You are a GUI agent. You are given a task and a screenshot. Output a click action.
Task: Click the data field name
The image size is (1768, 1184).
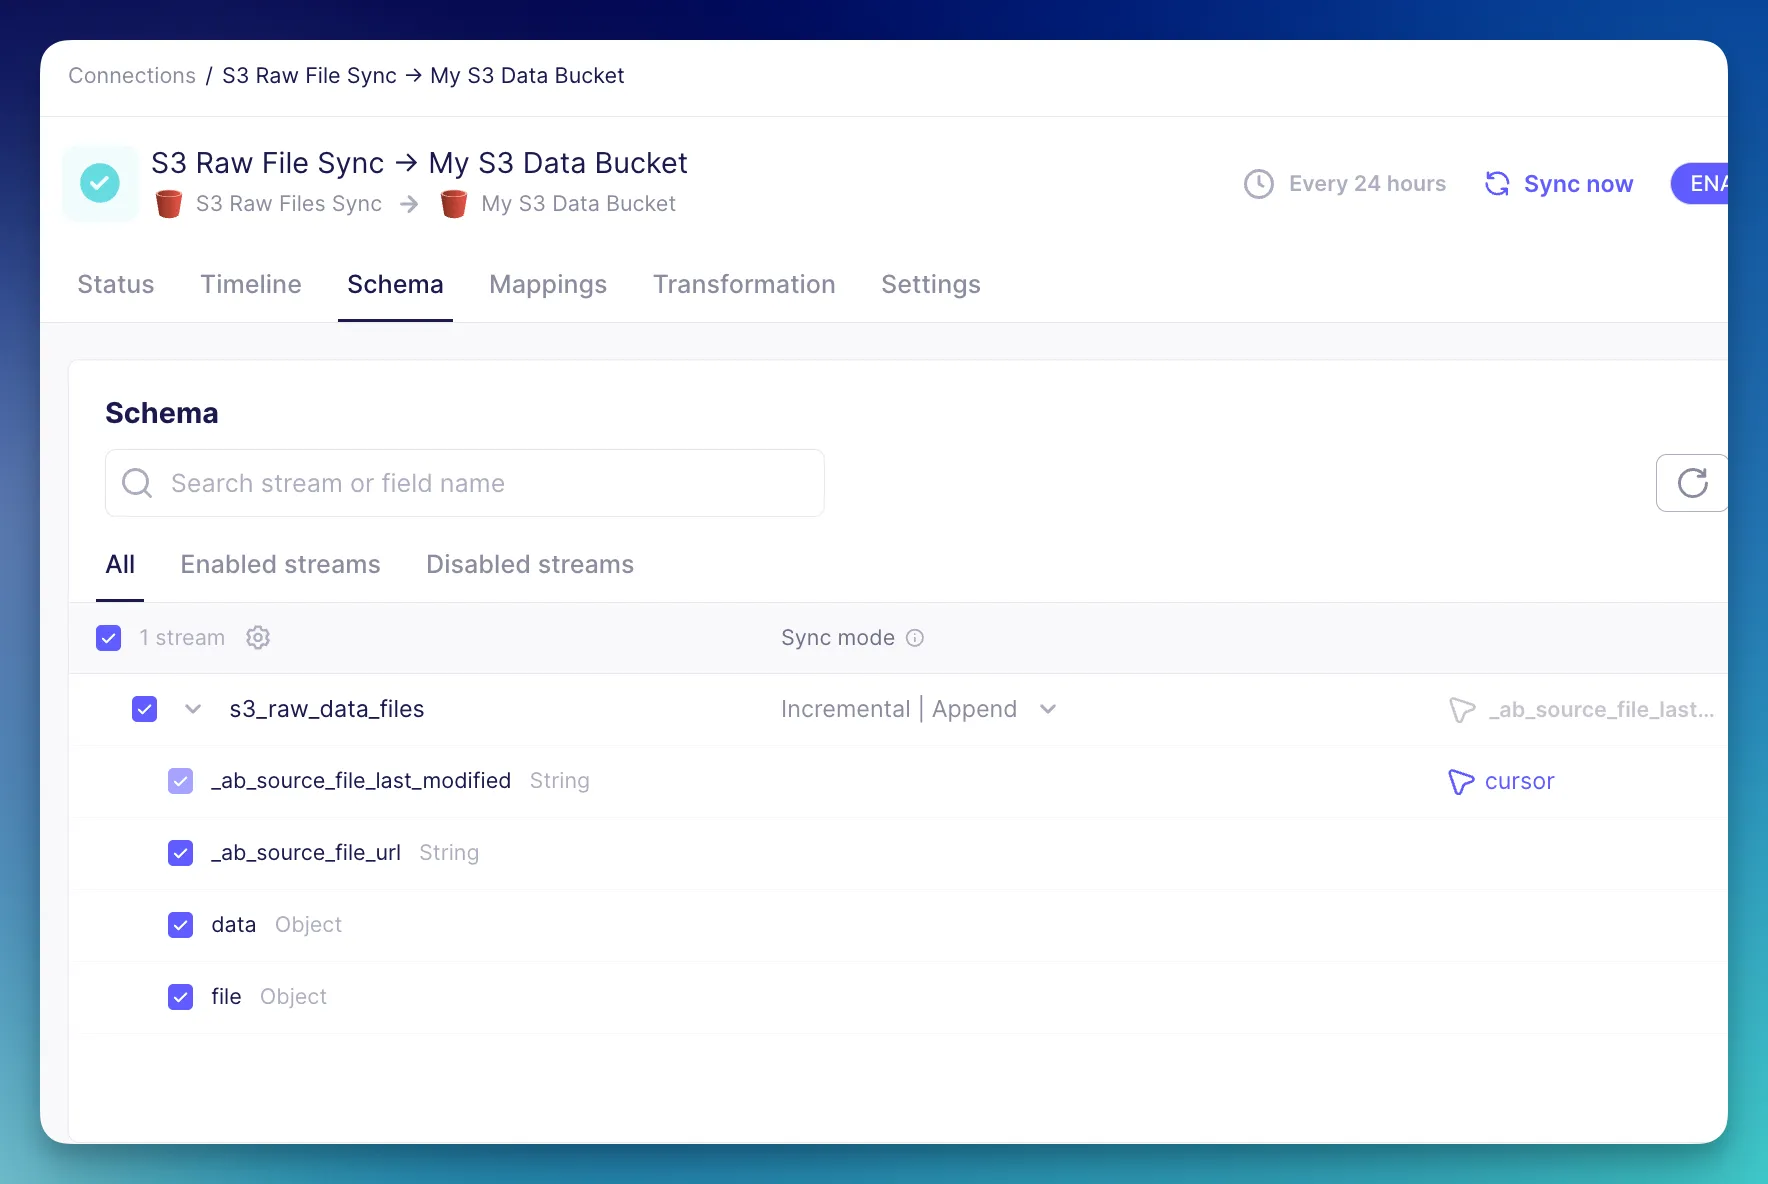(234, 925)
